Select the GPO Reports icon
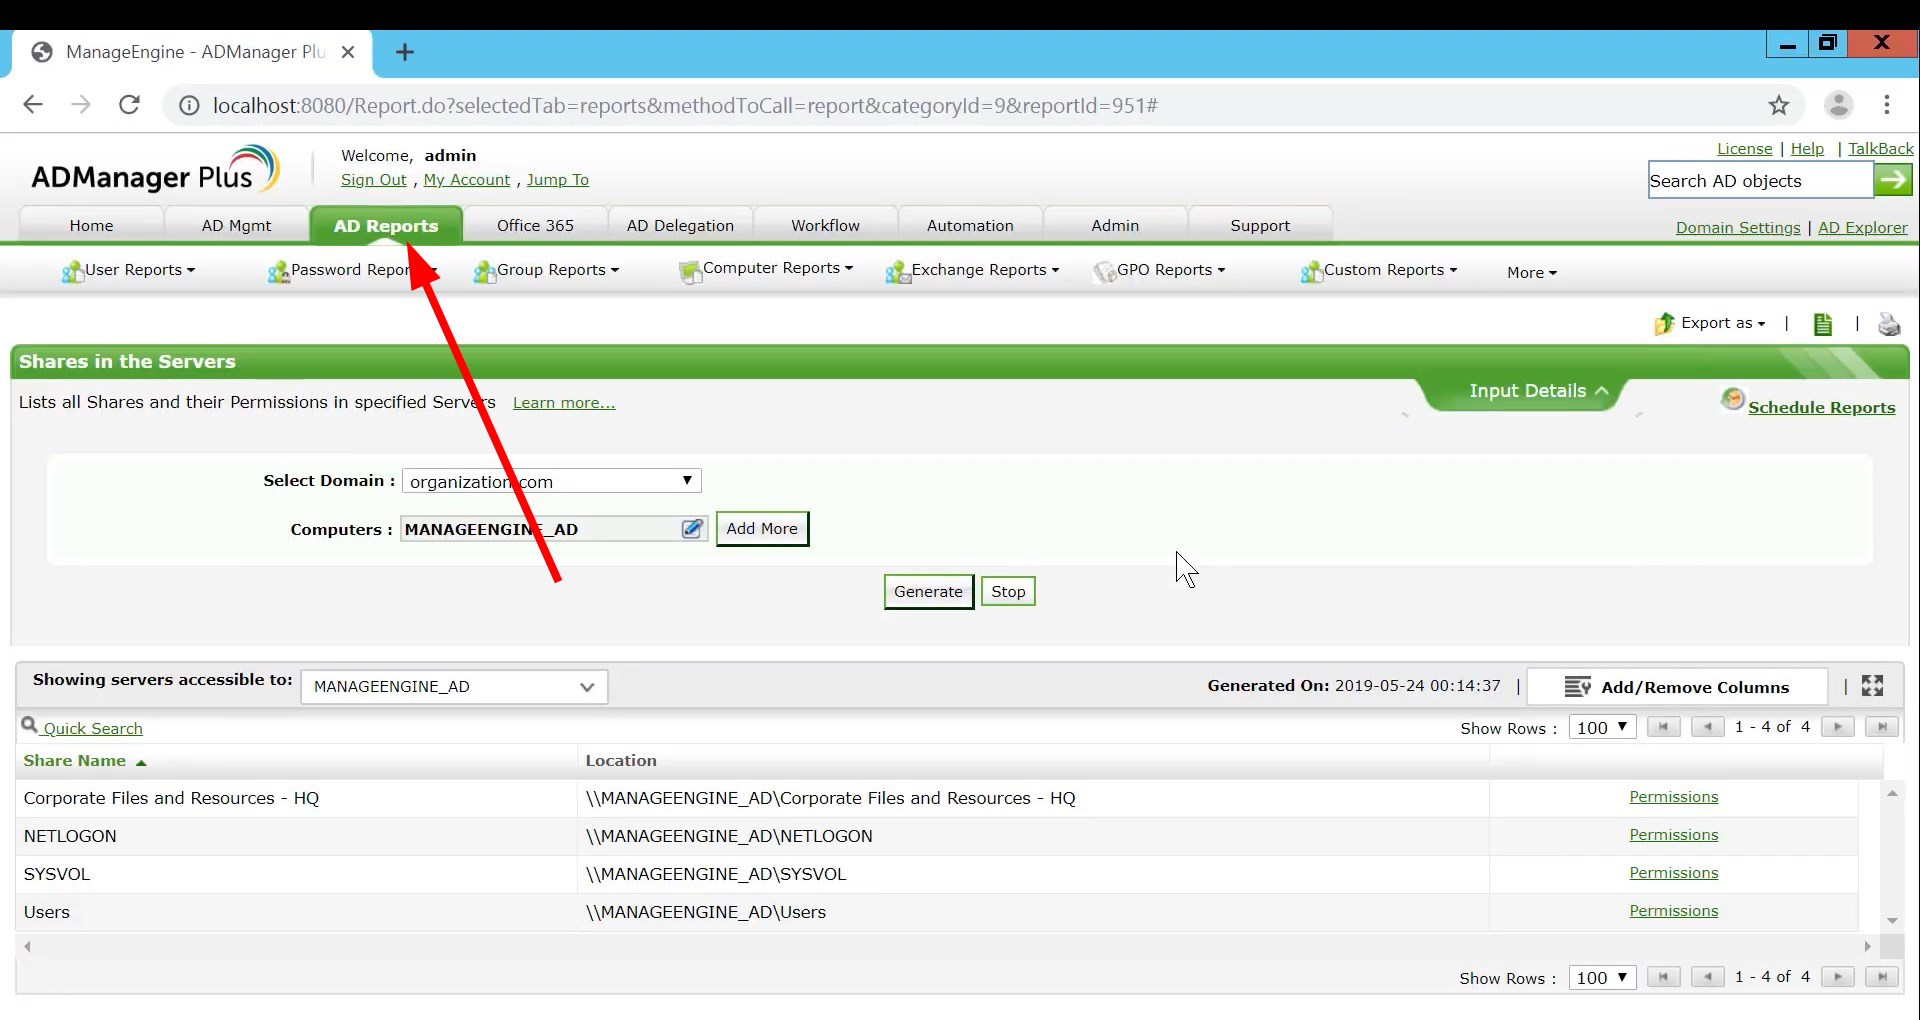This screenshot has height=1020, width=1920. (1105, 271)
